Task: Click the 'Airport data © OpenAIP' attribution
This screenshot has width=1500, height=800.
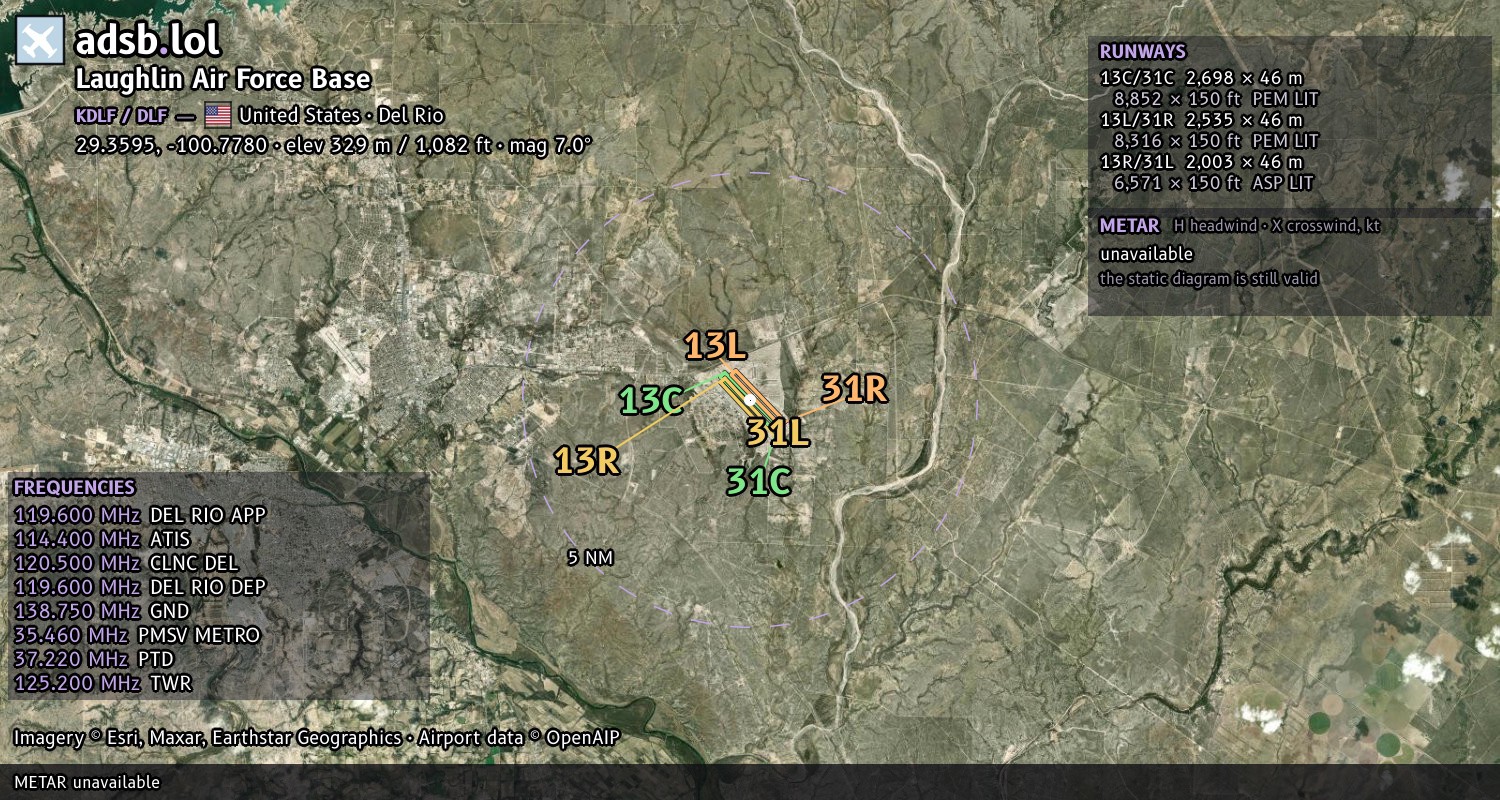Action: coord(519,738)
